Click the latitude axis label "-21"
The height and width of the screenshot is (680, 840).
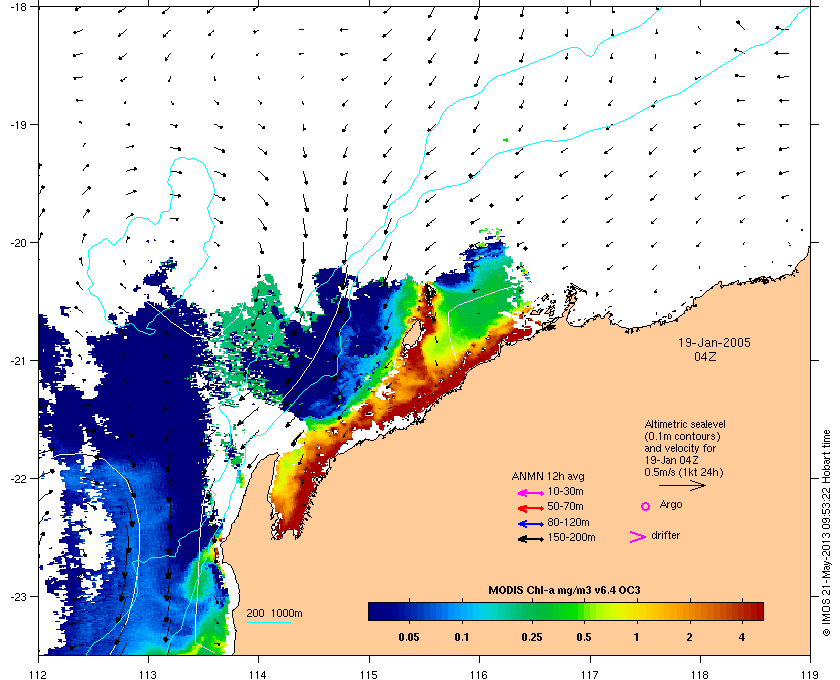point(18,361)
